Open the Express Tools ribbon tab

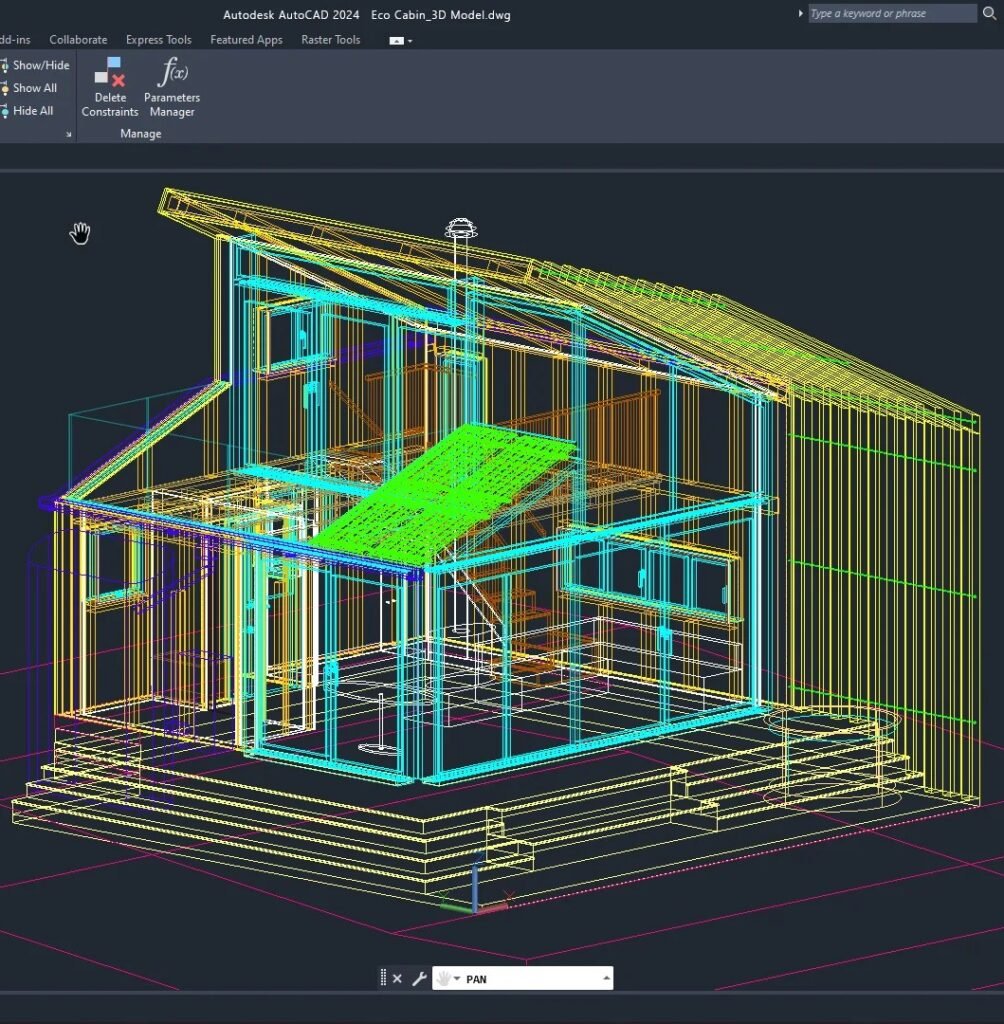158,40
